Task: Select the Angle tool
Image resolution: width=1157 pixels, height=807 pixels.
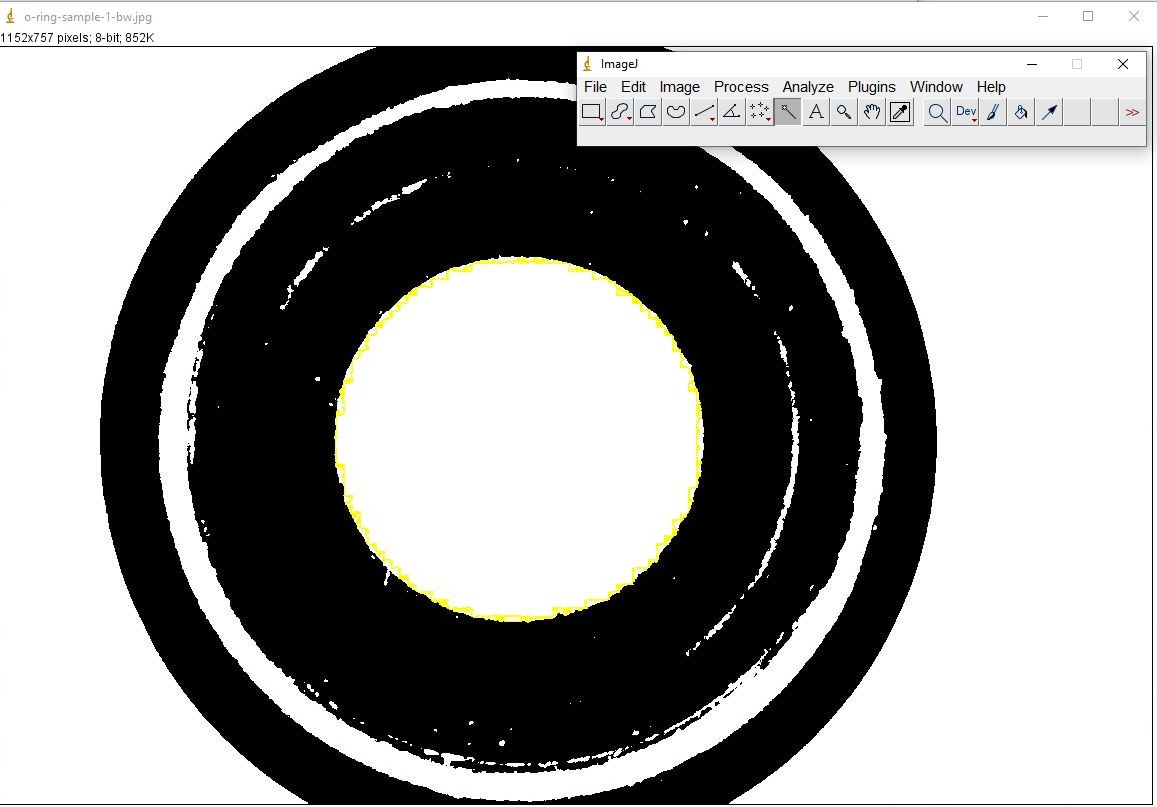Action: coord(732,112)
